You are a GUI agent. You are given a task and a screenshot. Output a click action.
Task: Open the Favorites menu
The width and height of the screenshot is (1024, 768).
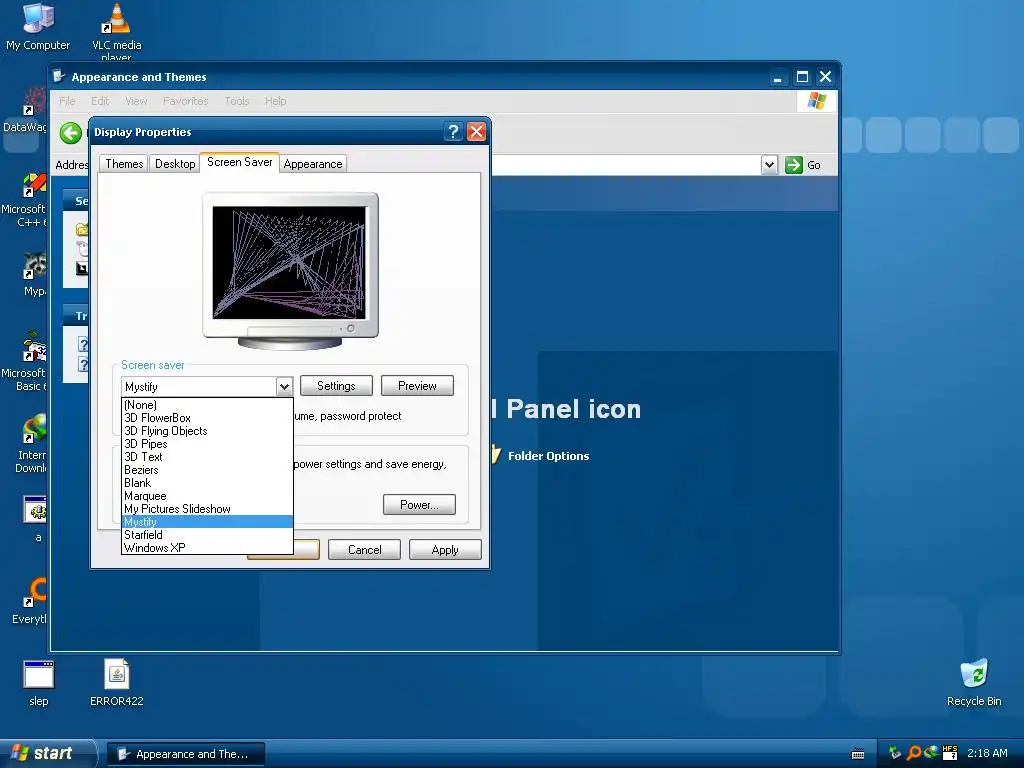pos(185,101)
